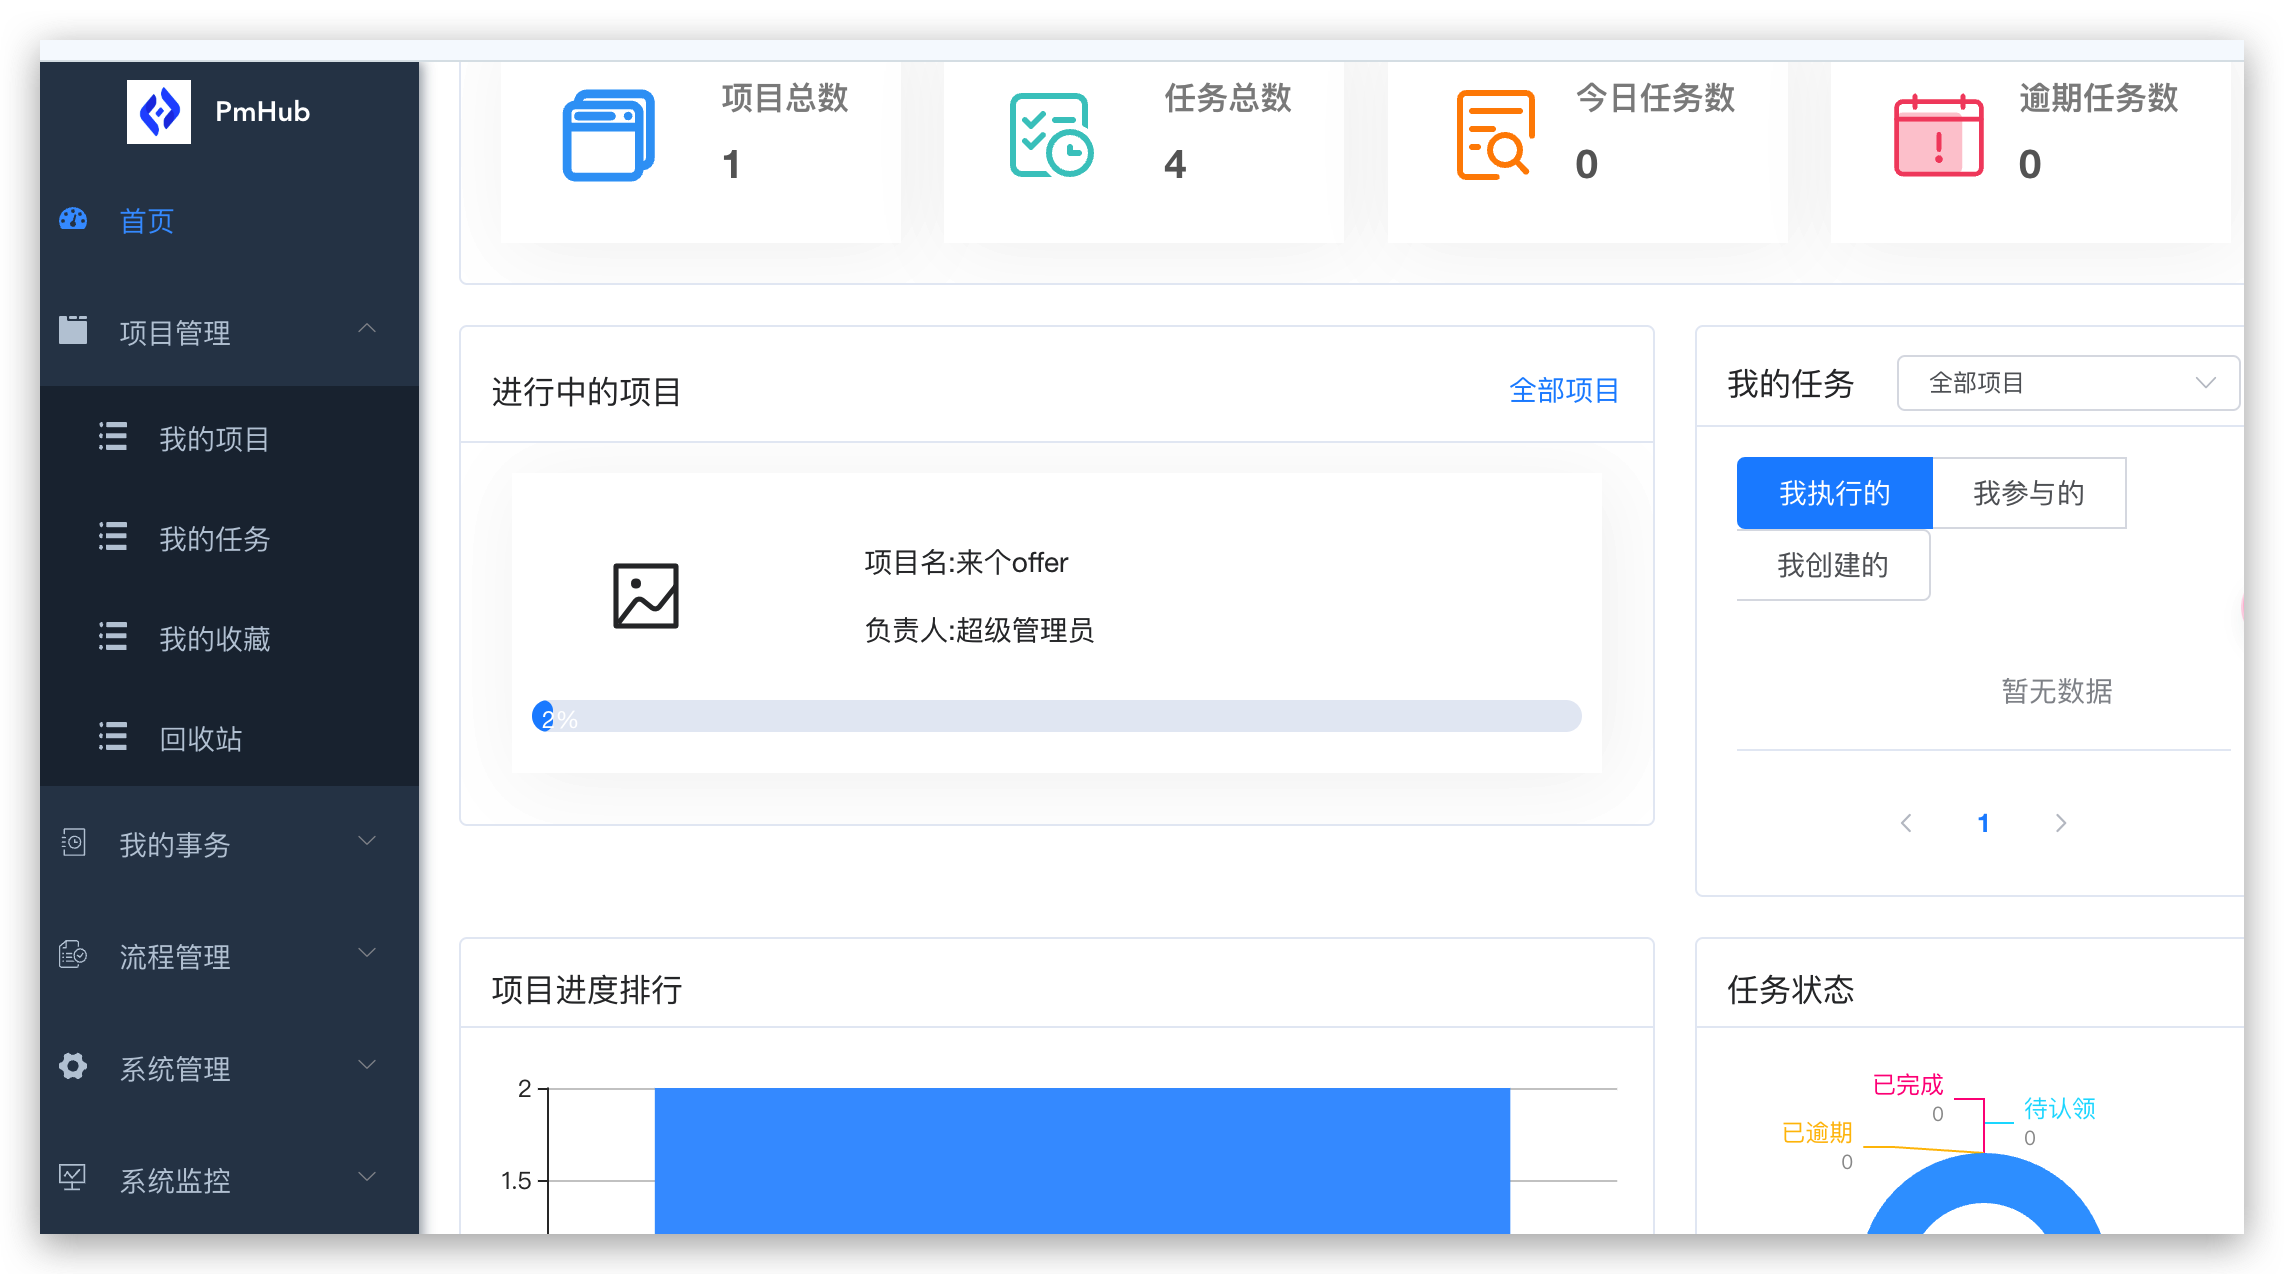Open 回收站 via its list icon
This screenshot has height=1274, width=2284.
pos(112,737)
